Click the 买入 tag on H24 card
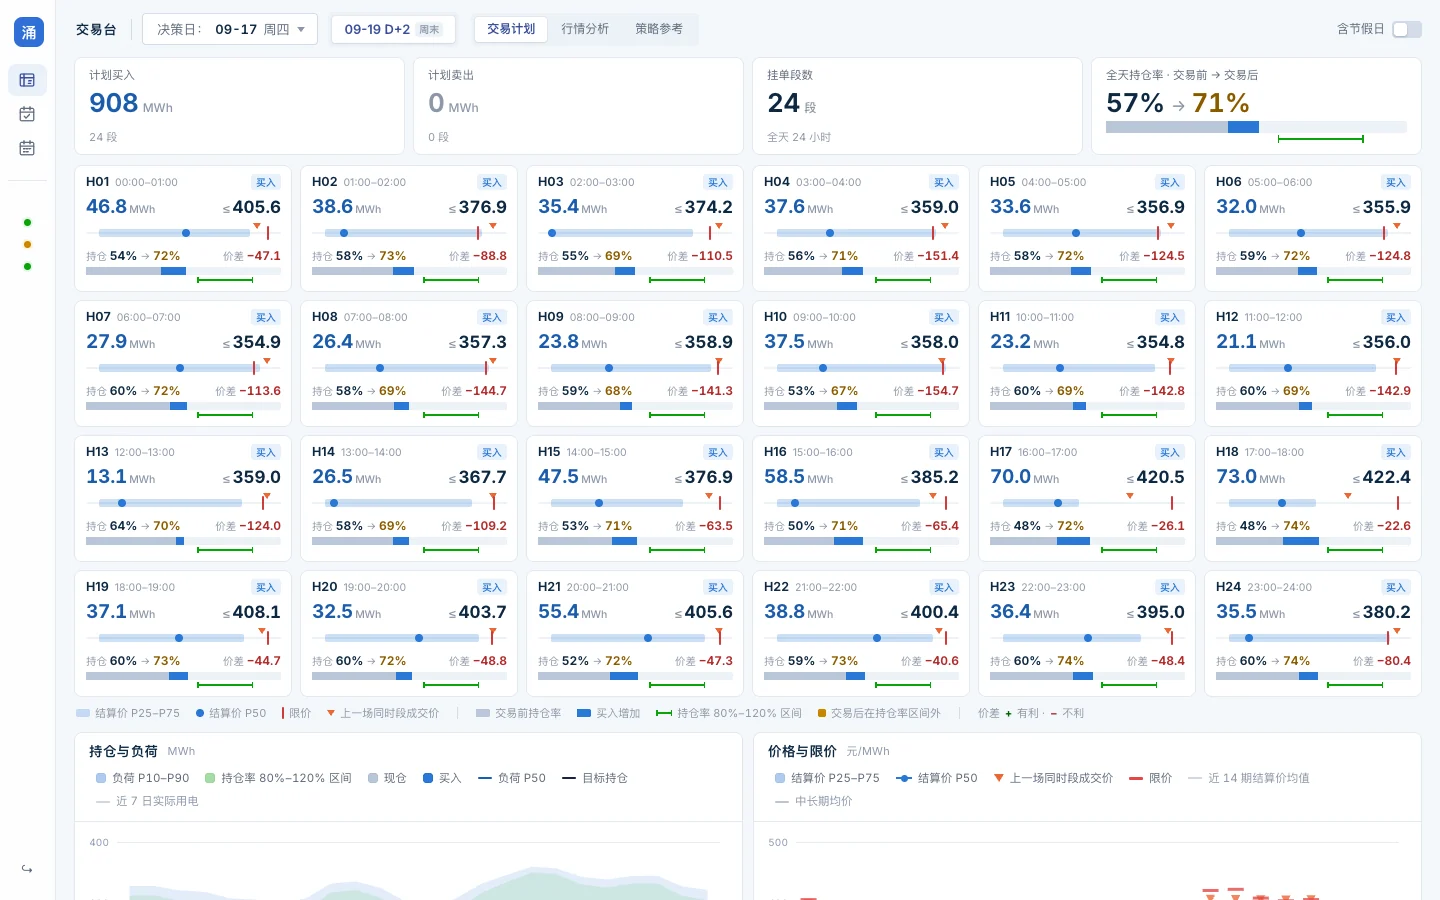 [1396, 587]
